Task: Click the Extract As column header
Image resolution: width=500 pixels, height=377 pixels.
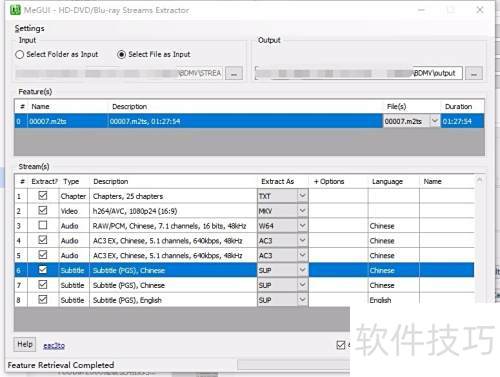Action: [283, 181]
